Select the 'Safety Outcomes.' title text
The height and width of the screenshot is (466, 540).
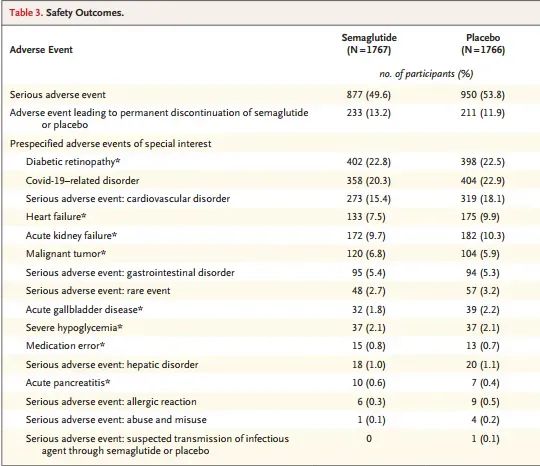pos(85,13)
